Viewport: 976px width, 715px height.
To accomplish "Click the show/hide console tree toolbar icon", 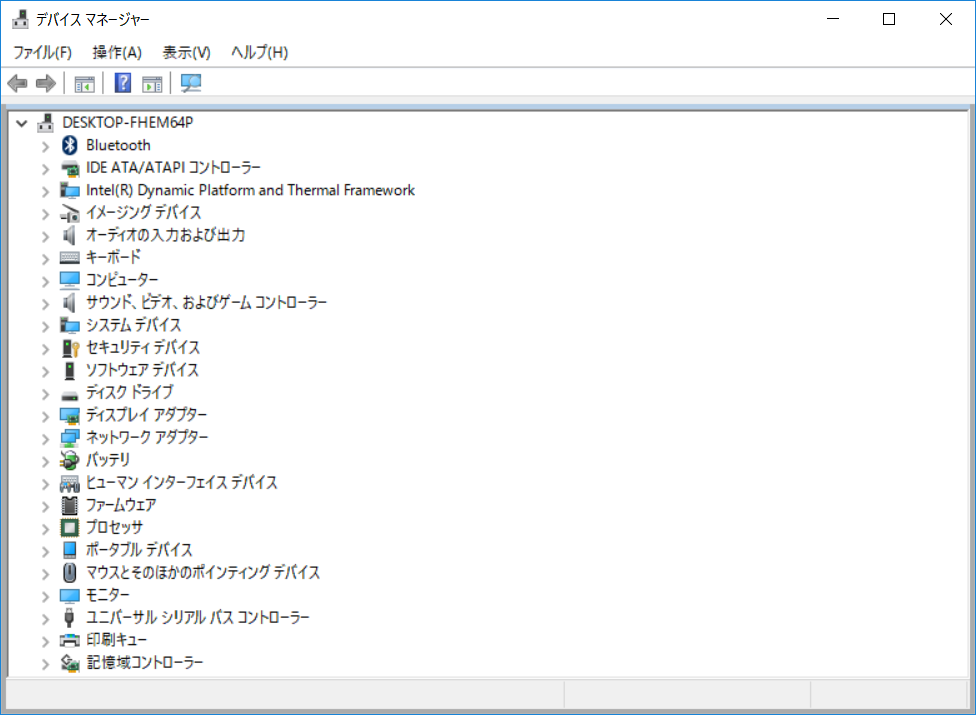I will click(85, 83).
